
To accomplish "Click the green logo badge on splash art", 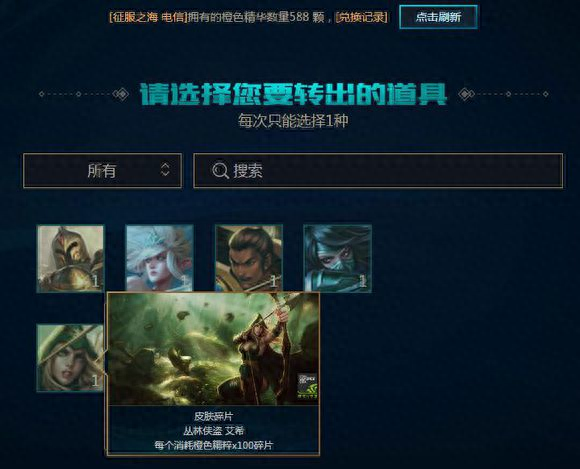I will click(x=308, y=386).
